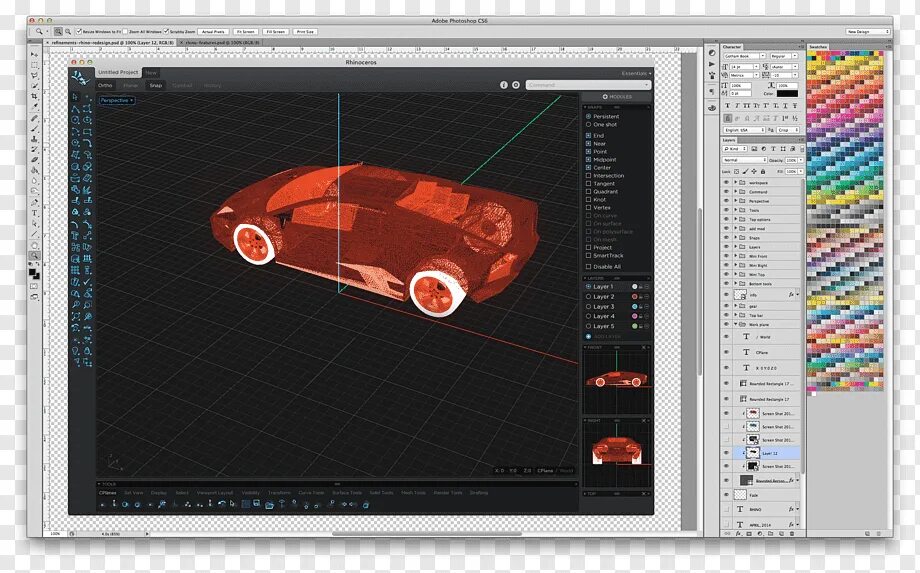Toggle Scrubby Zoom checkbox
The width and height of the screenshot is (920, 573).
click(x=167, y=32)
